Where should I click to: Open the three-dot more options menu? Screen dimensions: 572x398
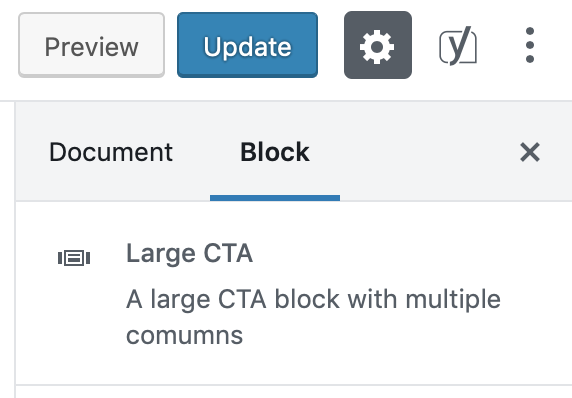click(x=530, y=45)
